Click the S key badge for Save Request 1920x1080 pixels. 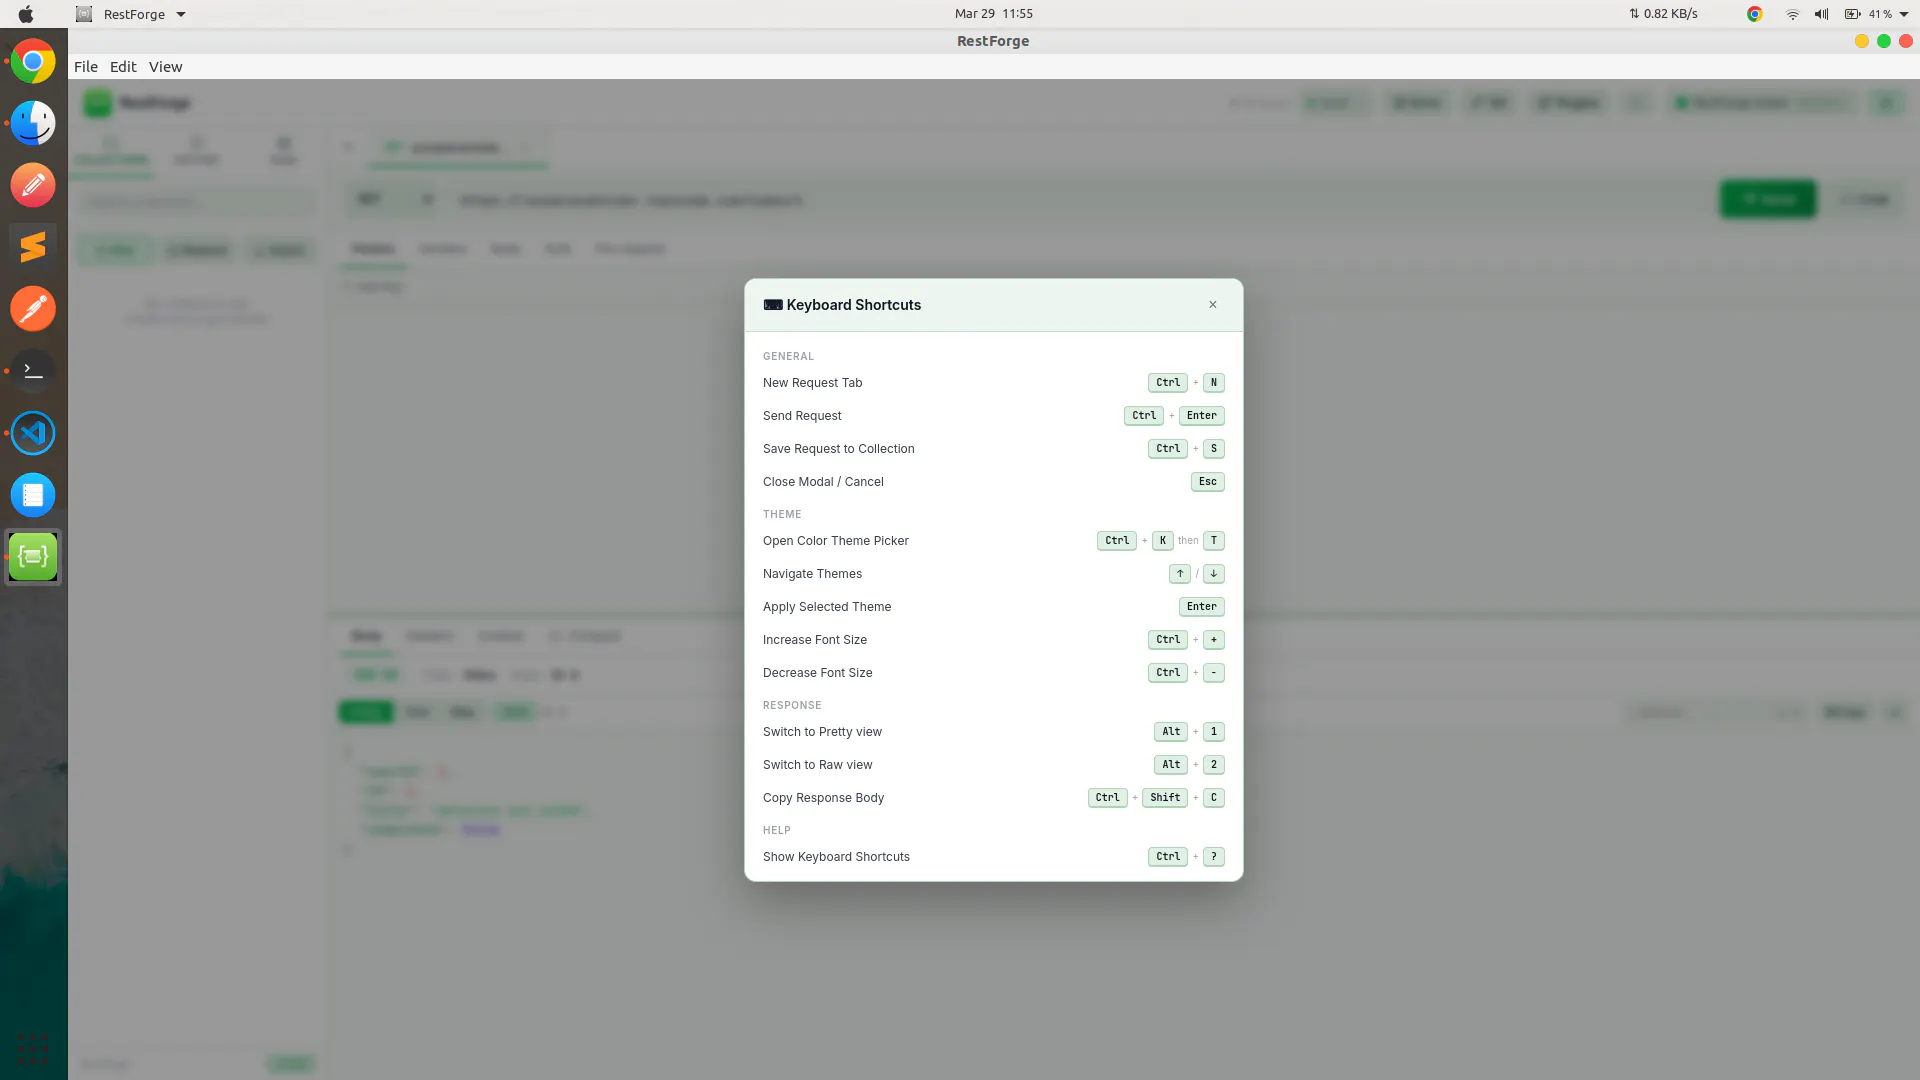point(1214,449)
